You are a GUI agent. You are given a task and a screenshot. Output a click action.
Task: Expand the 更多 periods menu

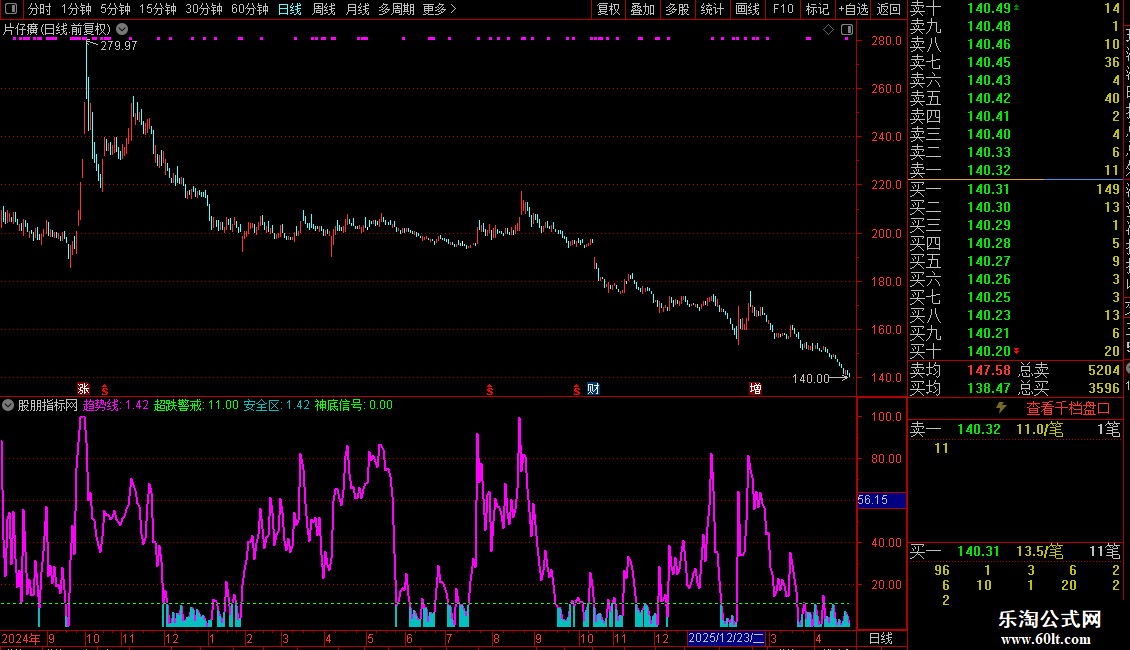pyautogui.click(x=439, y=9)
